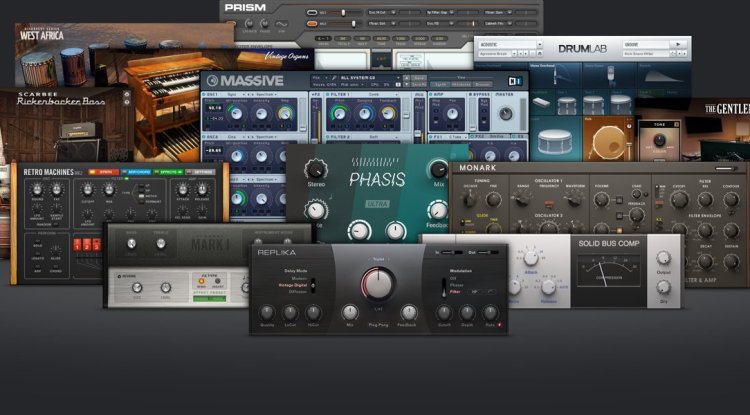Open OSC1 Spectrum mode dropdown in Massive
The image size is (750, 415).
tap(266, 94)
